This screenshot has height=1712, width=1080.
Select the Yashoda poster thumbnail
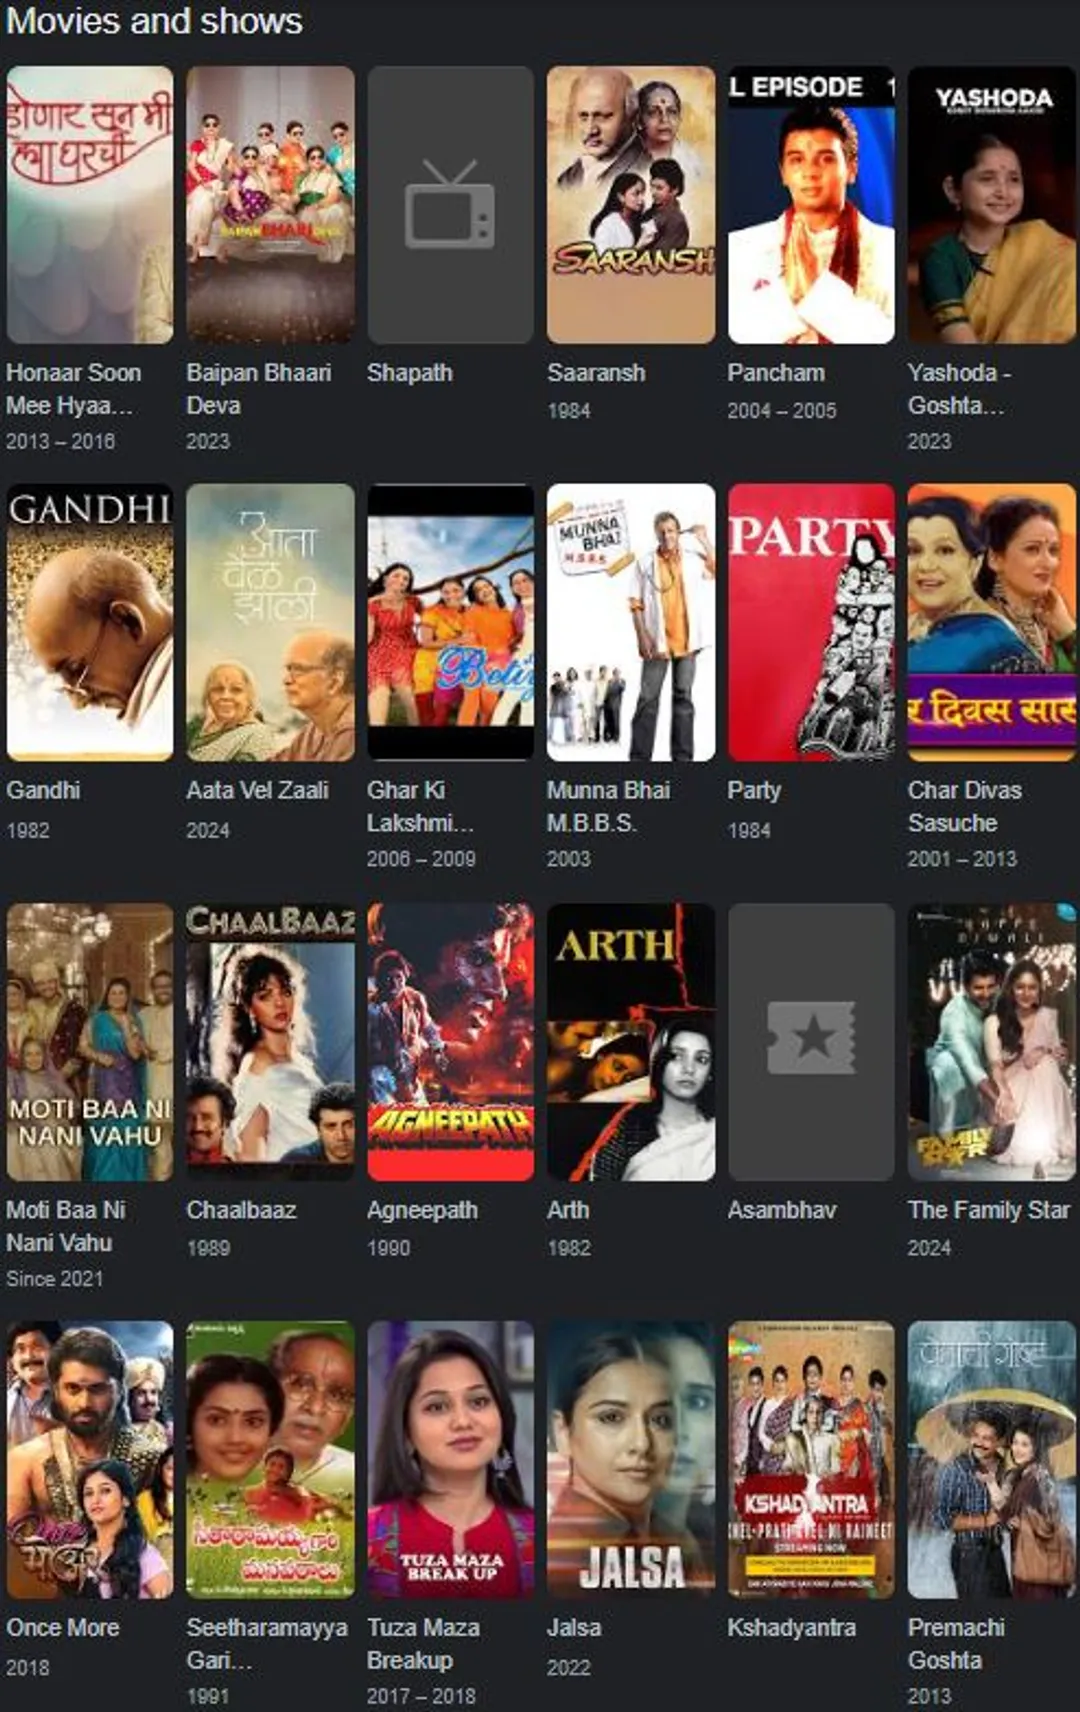coord(992,205)
